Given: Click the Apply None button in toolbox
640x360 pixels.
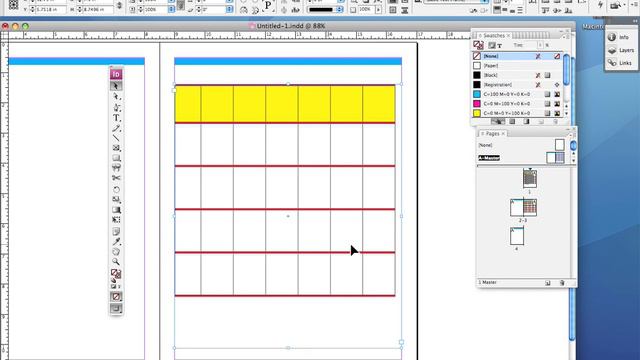Looking at the screenshot, I should pos(116,297).
